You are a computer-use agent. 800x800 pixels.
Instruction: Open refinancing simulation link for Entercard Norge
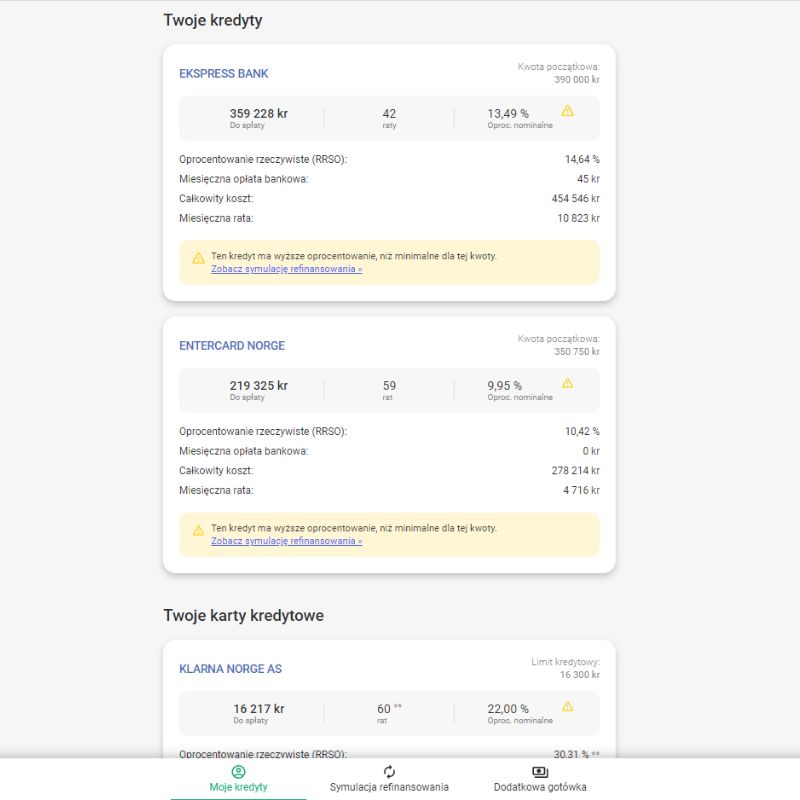click(286, 541)
